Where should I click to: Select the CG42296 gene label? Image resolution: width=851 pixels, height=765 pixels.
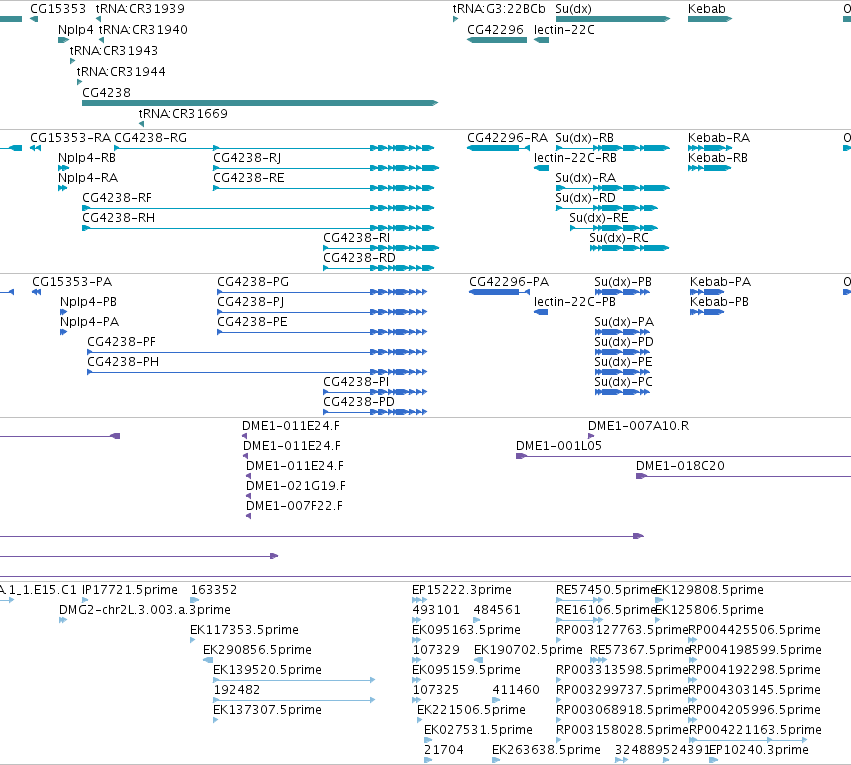point(496,30)
